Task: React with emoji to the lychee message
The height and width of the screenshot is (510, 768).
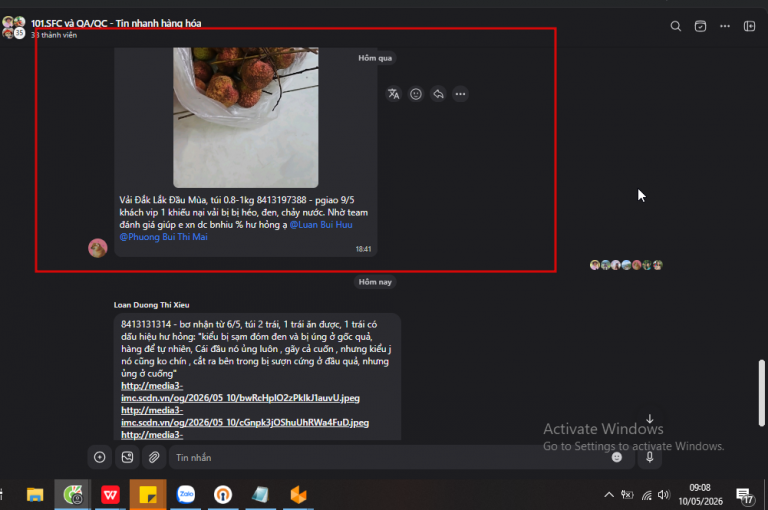Action: (x=416, y=94)
